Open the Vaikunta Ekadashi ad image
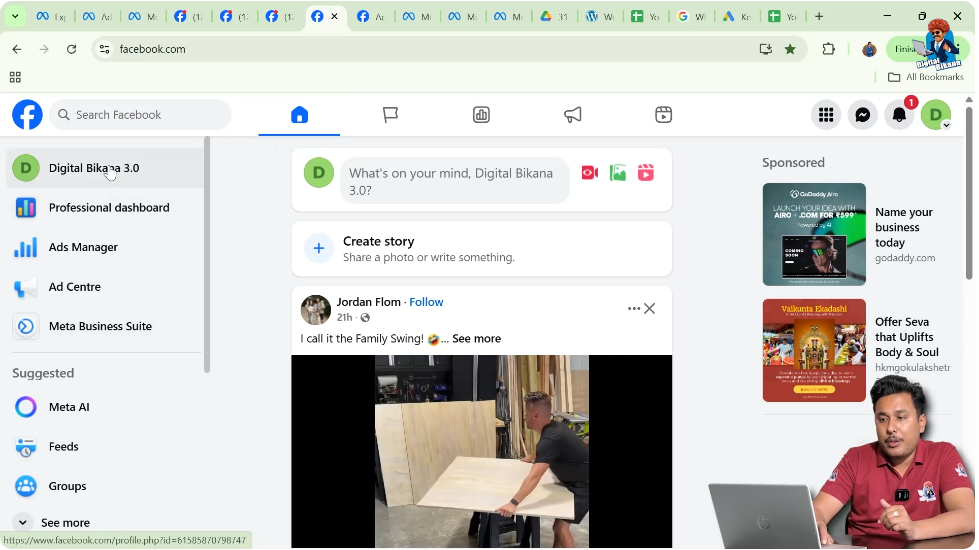The image size is (979, 550). click(x=814, y=350)
